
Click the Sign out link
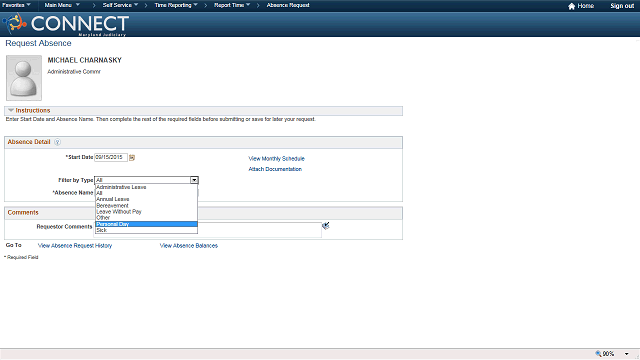[622, 6]
